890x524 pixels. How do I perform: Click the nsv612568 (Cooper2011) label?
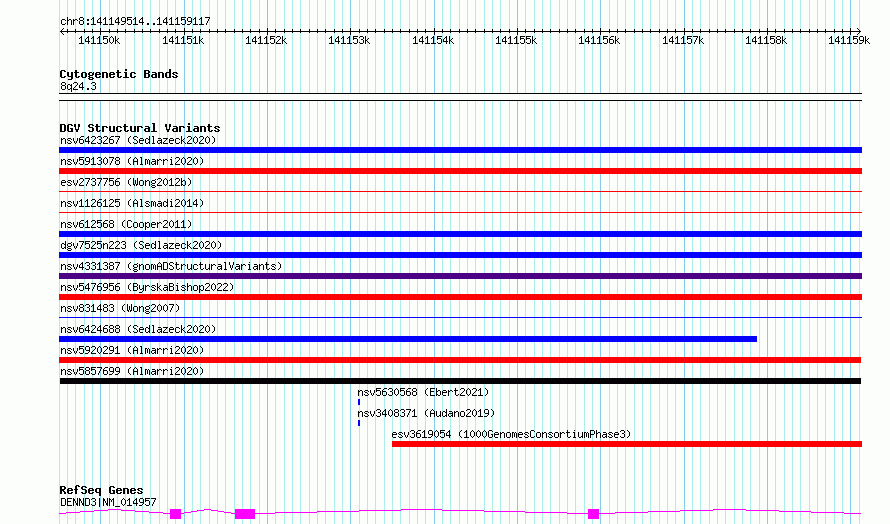126,224
